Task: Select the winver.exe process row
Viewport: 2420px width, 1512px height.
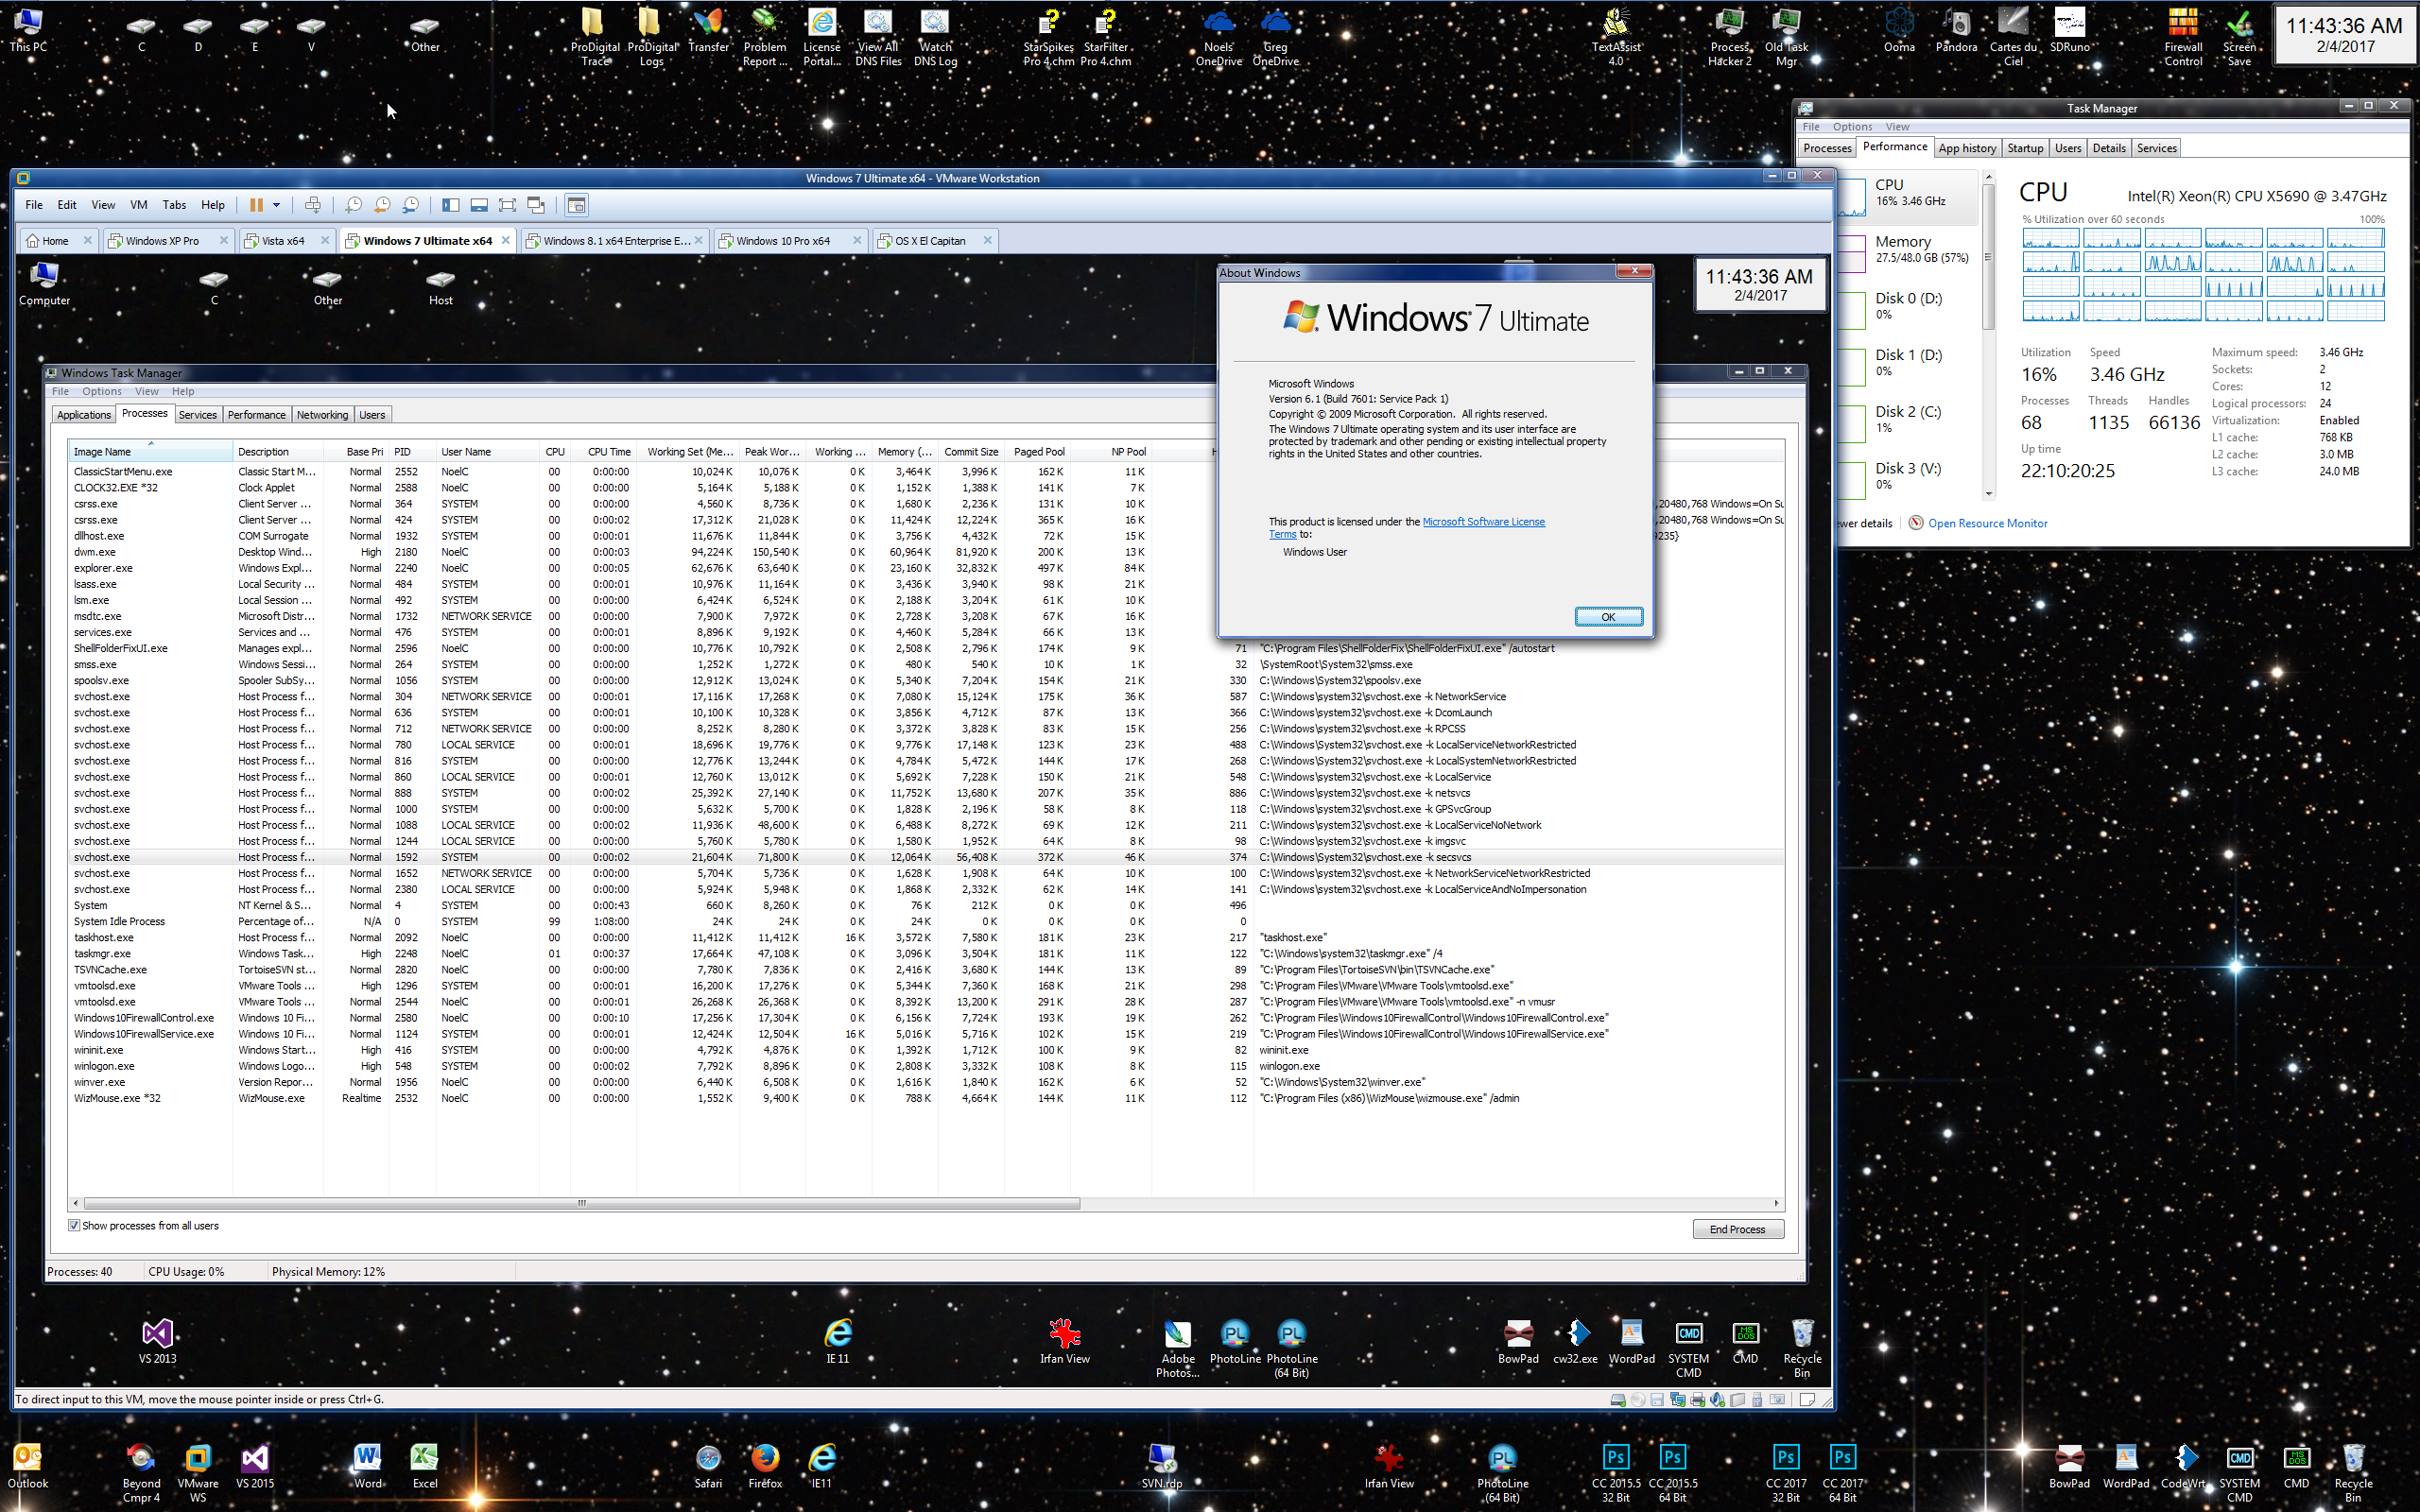Action: point(927,1082)
